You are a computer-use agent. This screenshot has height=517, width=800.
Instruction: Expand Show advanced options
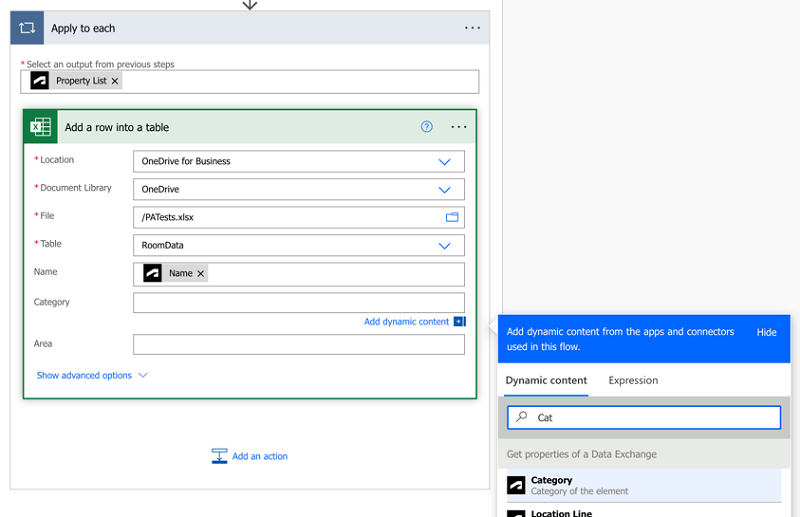tap(92, 375)
